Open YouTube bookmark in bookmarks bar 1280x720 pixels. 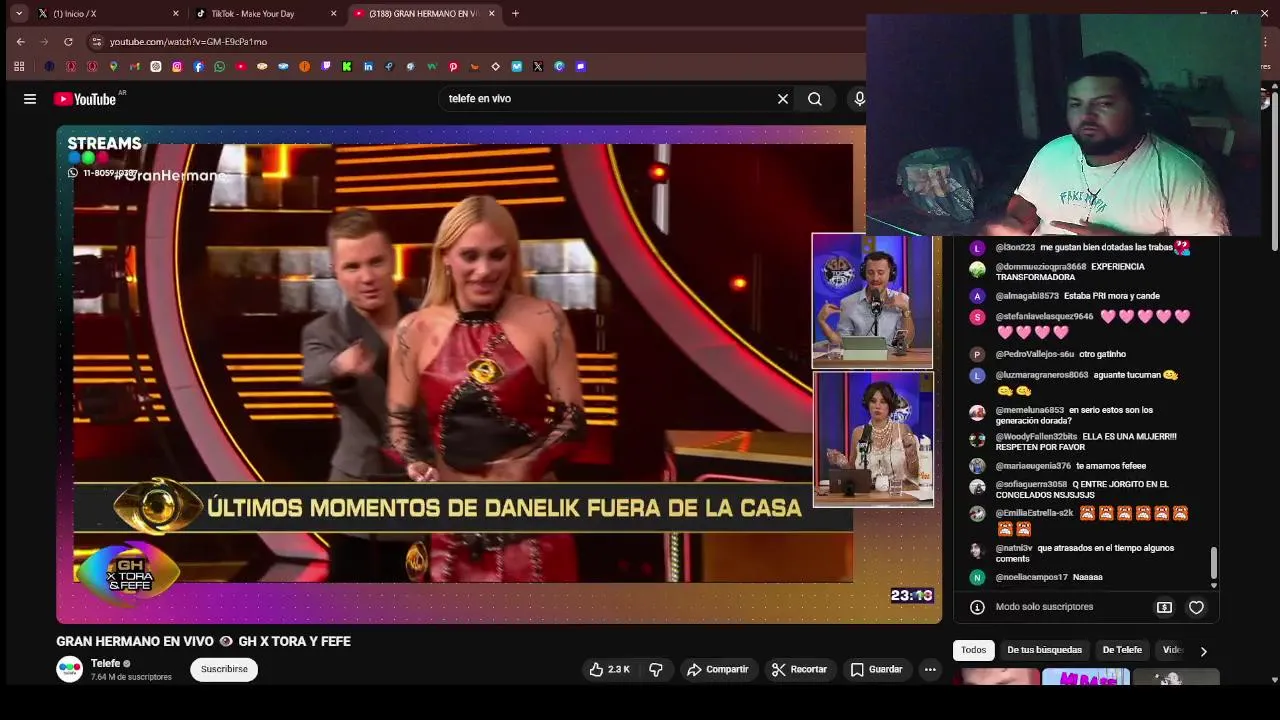(241, 67)
